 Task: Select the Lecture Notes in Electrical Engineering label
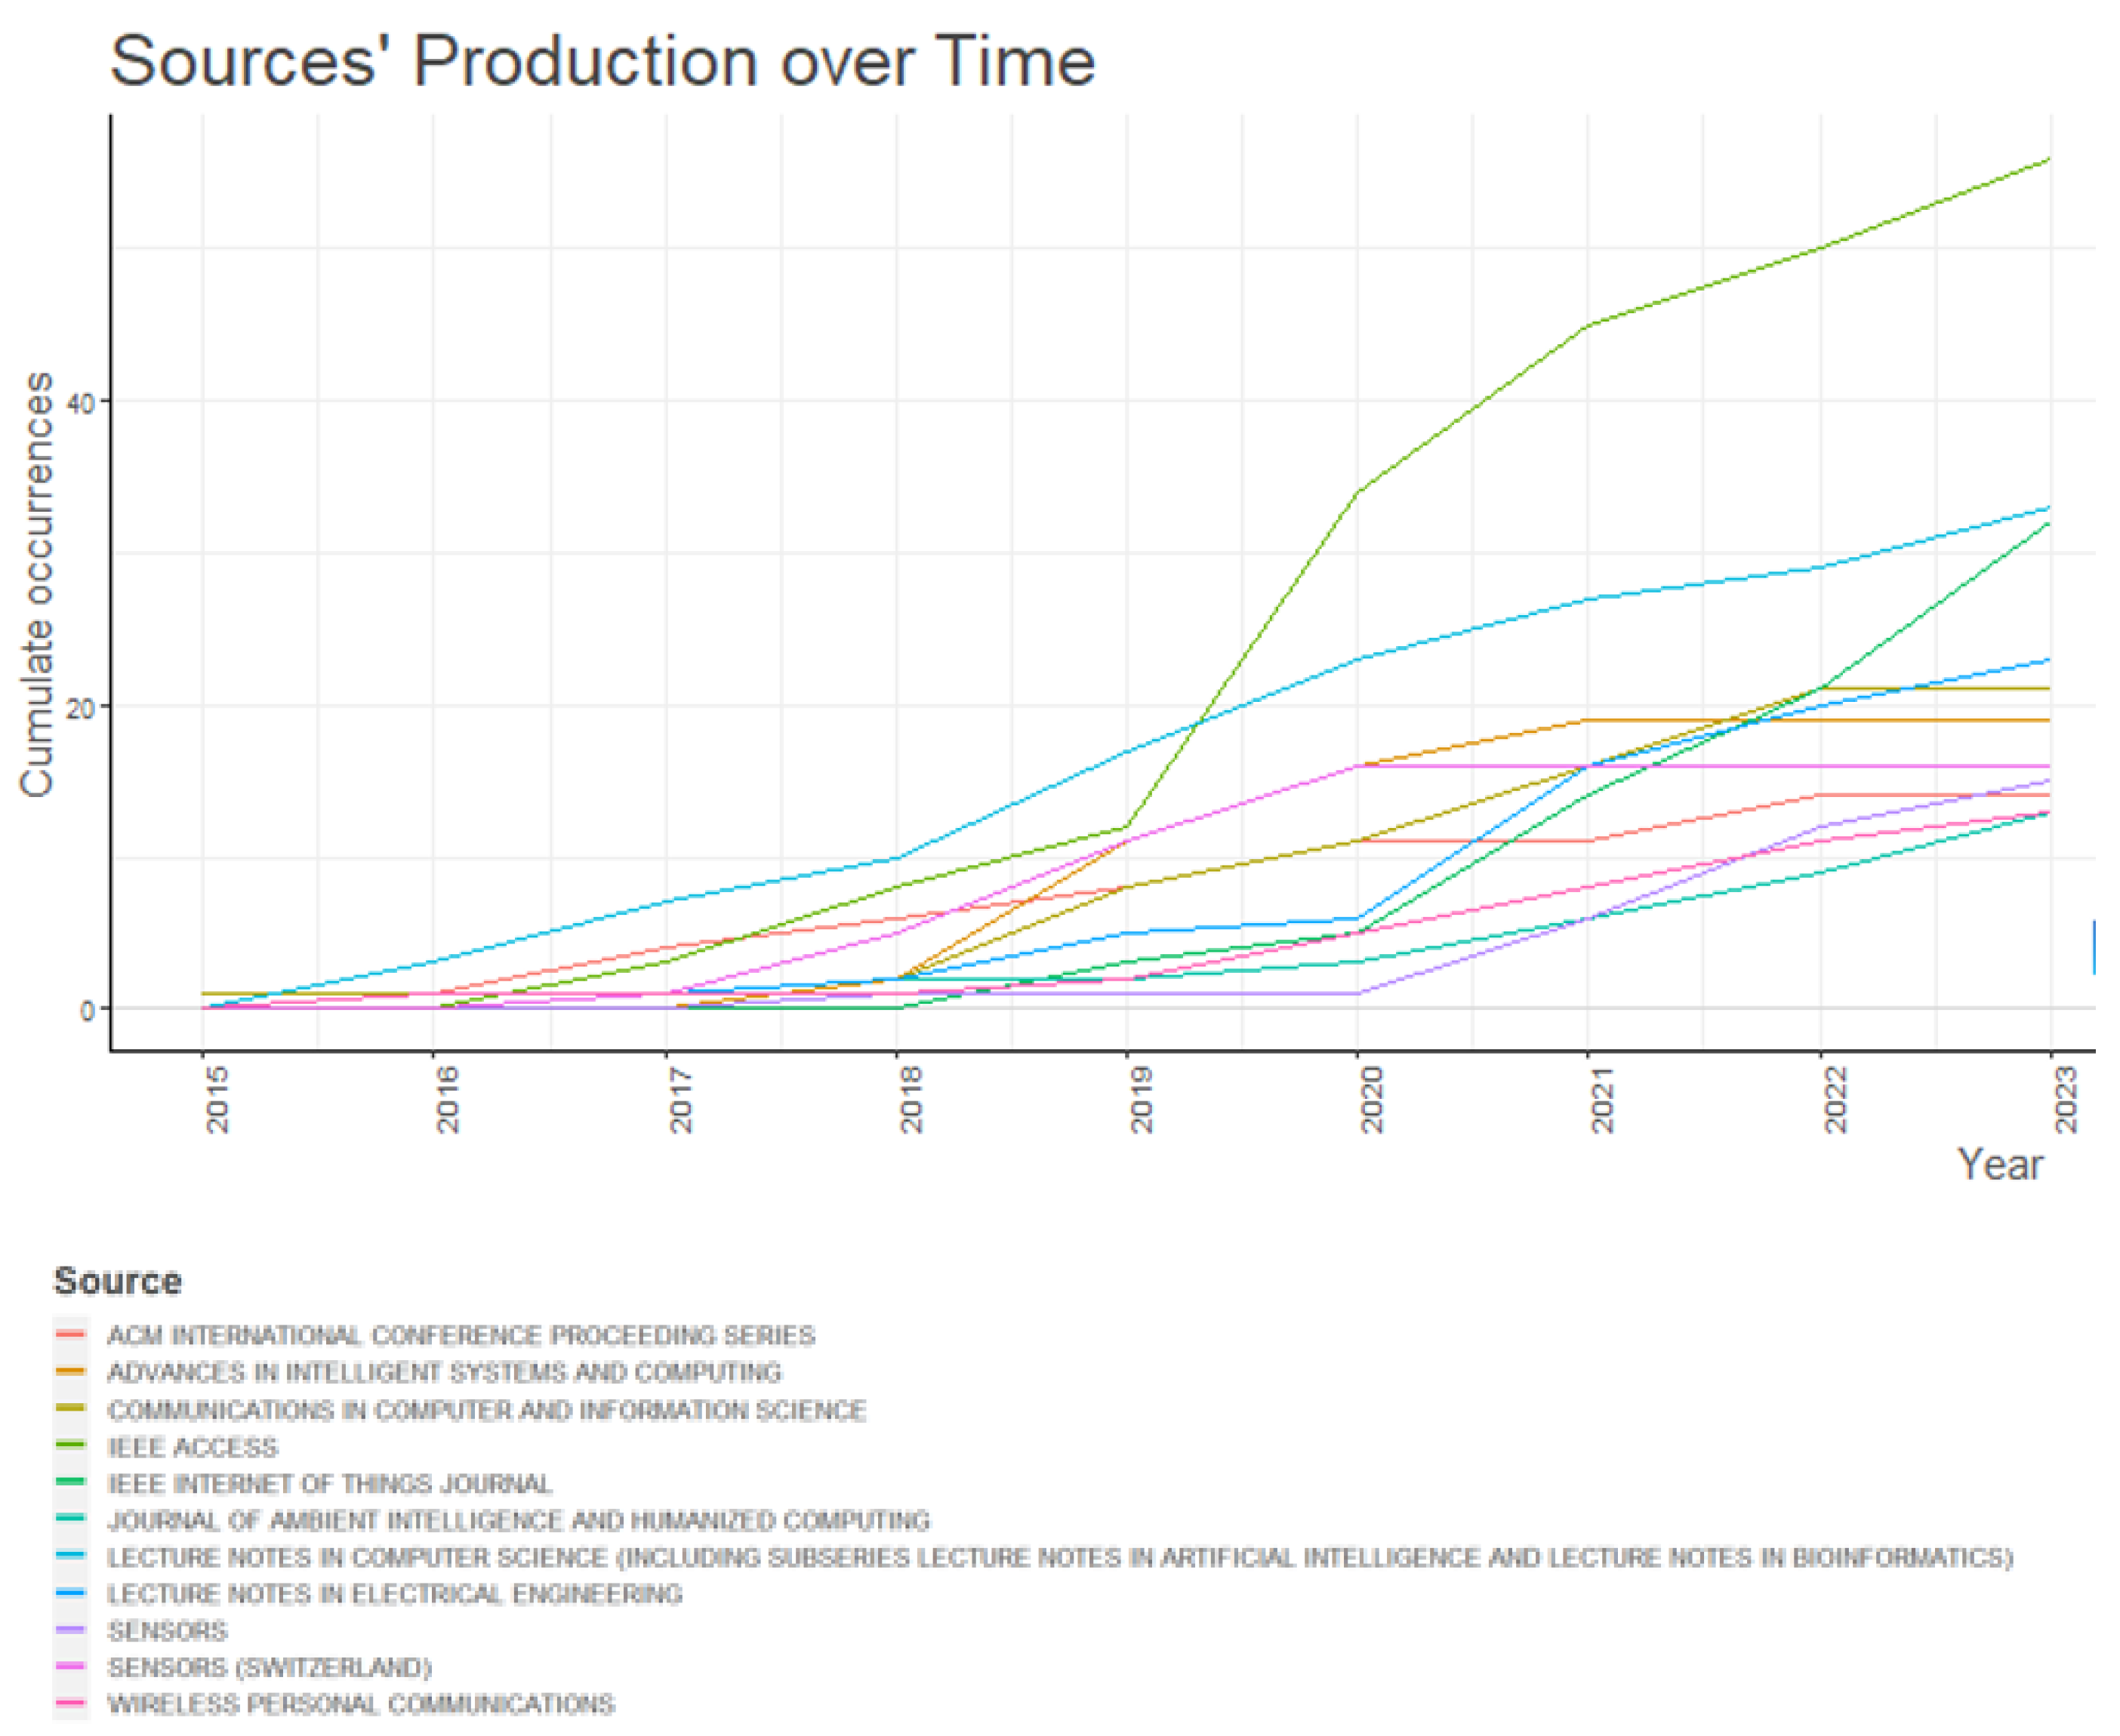click(394, 1594)
